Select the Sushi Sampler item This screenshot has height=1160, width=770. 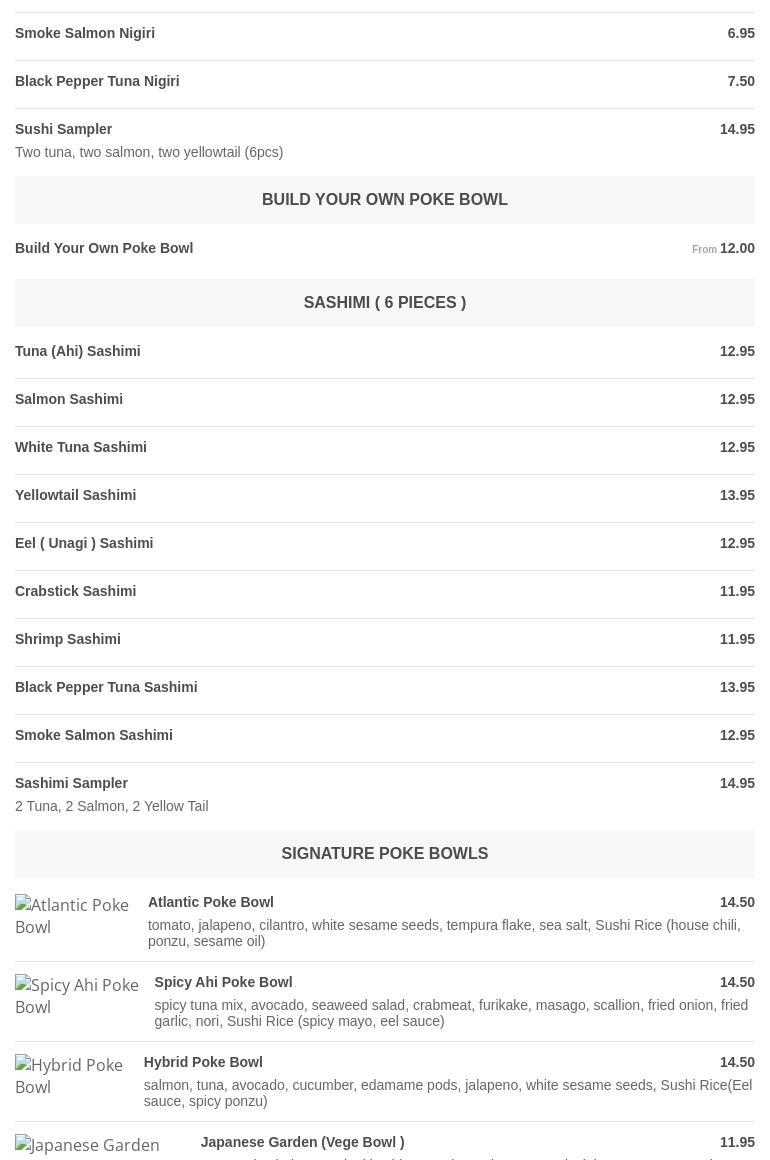385,141
